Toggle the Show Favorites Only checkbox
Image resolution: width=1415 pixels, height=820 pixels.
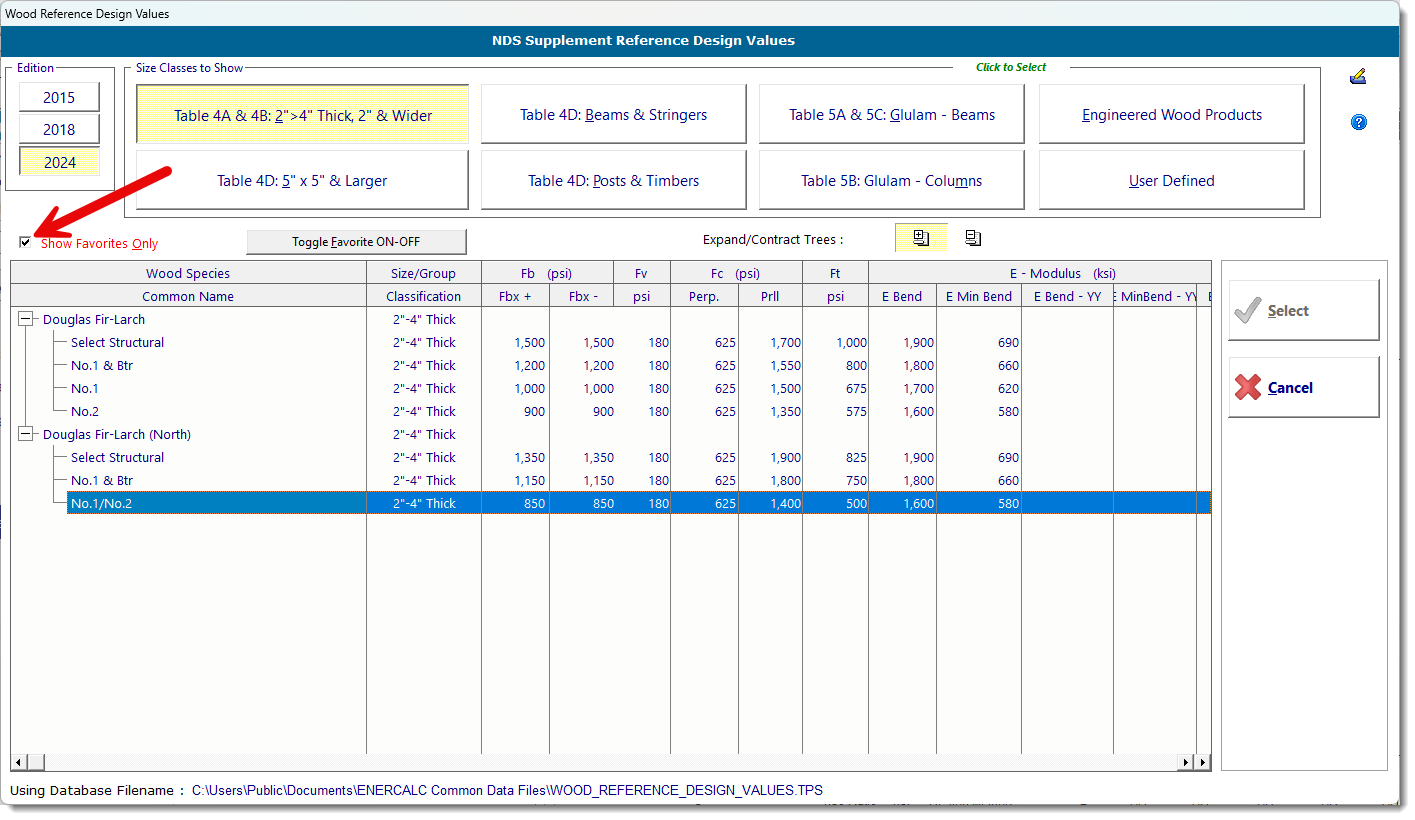[x=25, y=242]
